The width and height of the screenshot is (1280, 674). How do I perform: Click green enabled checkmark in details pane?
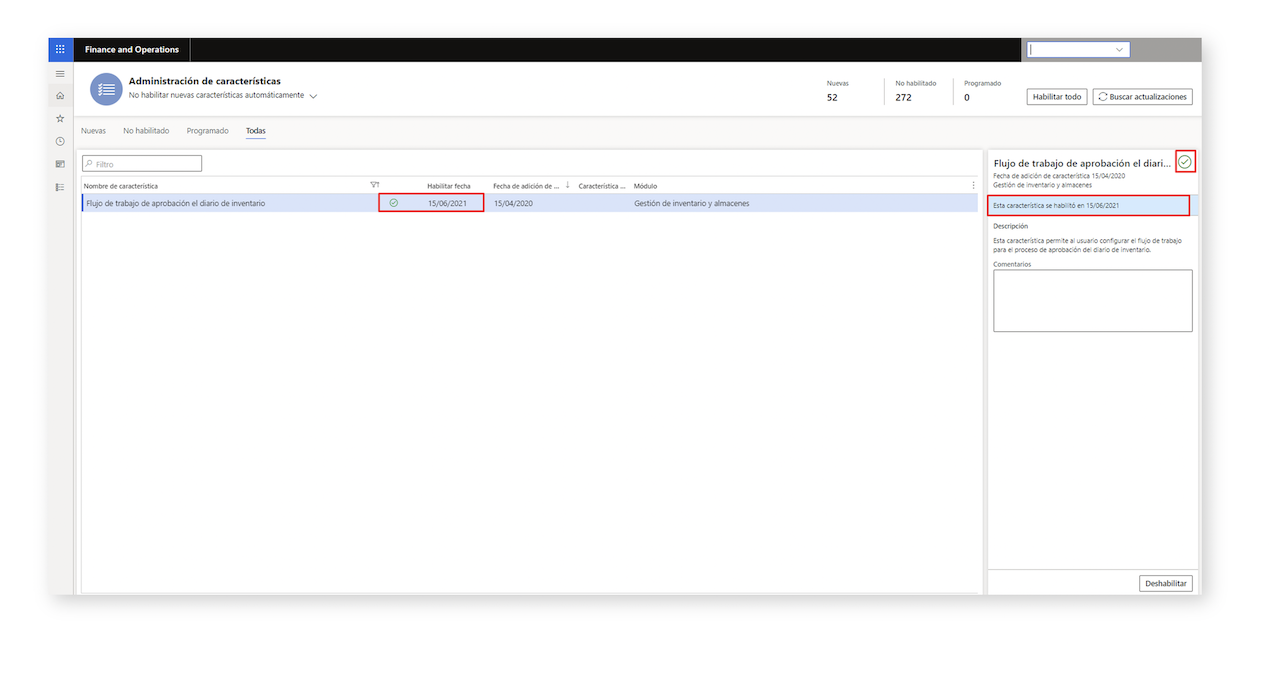(x=1185, y=162)
